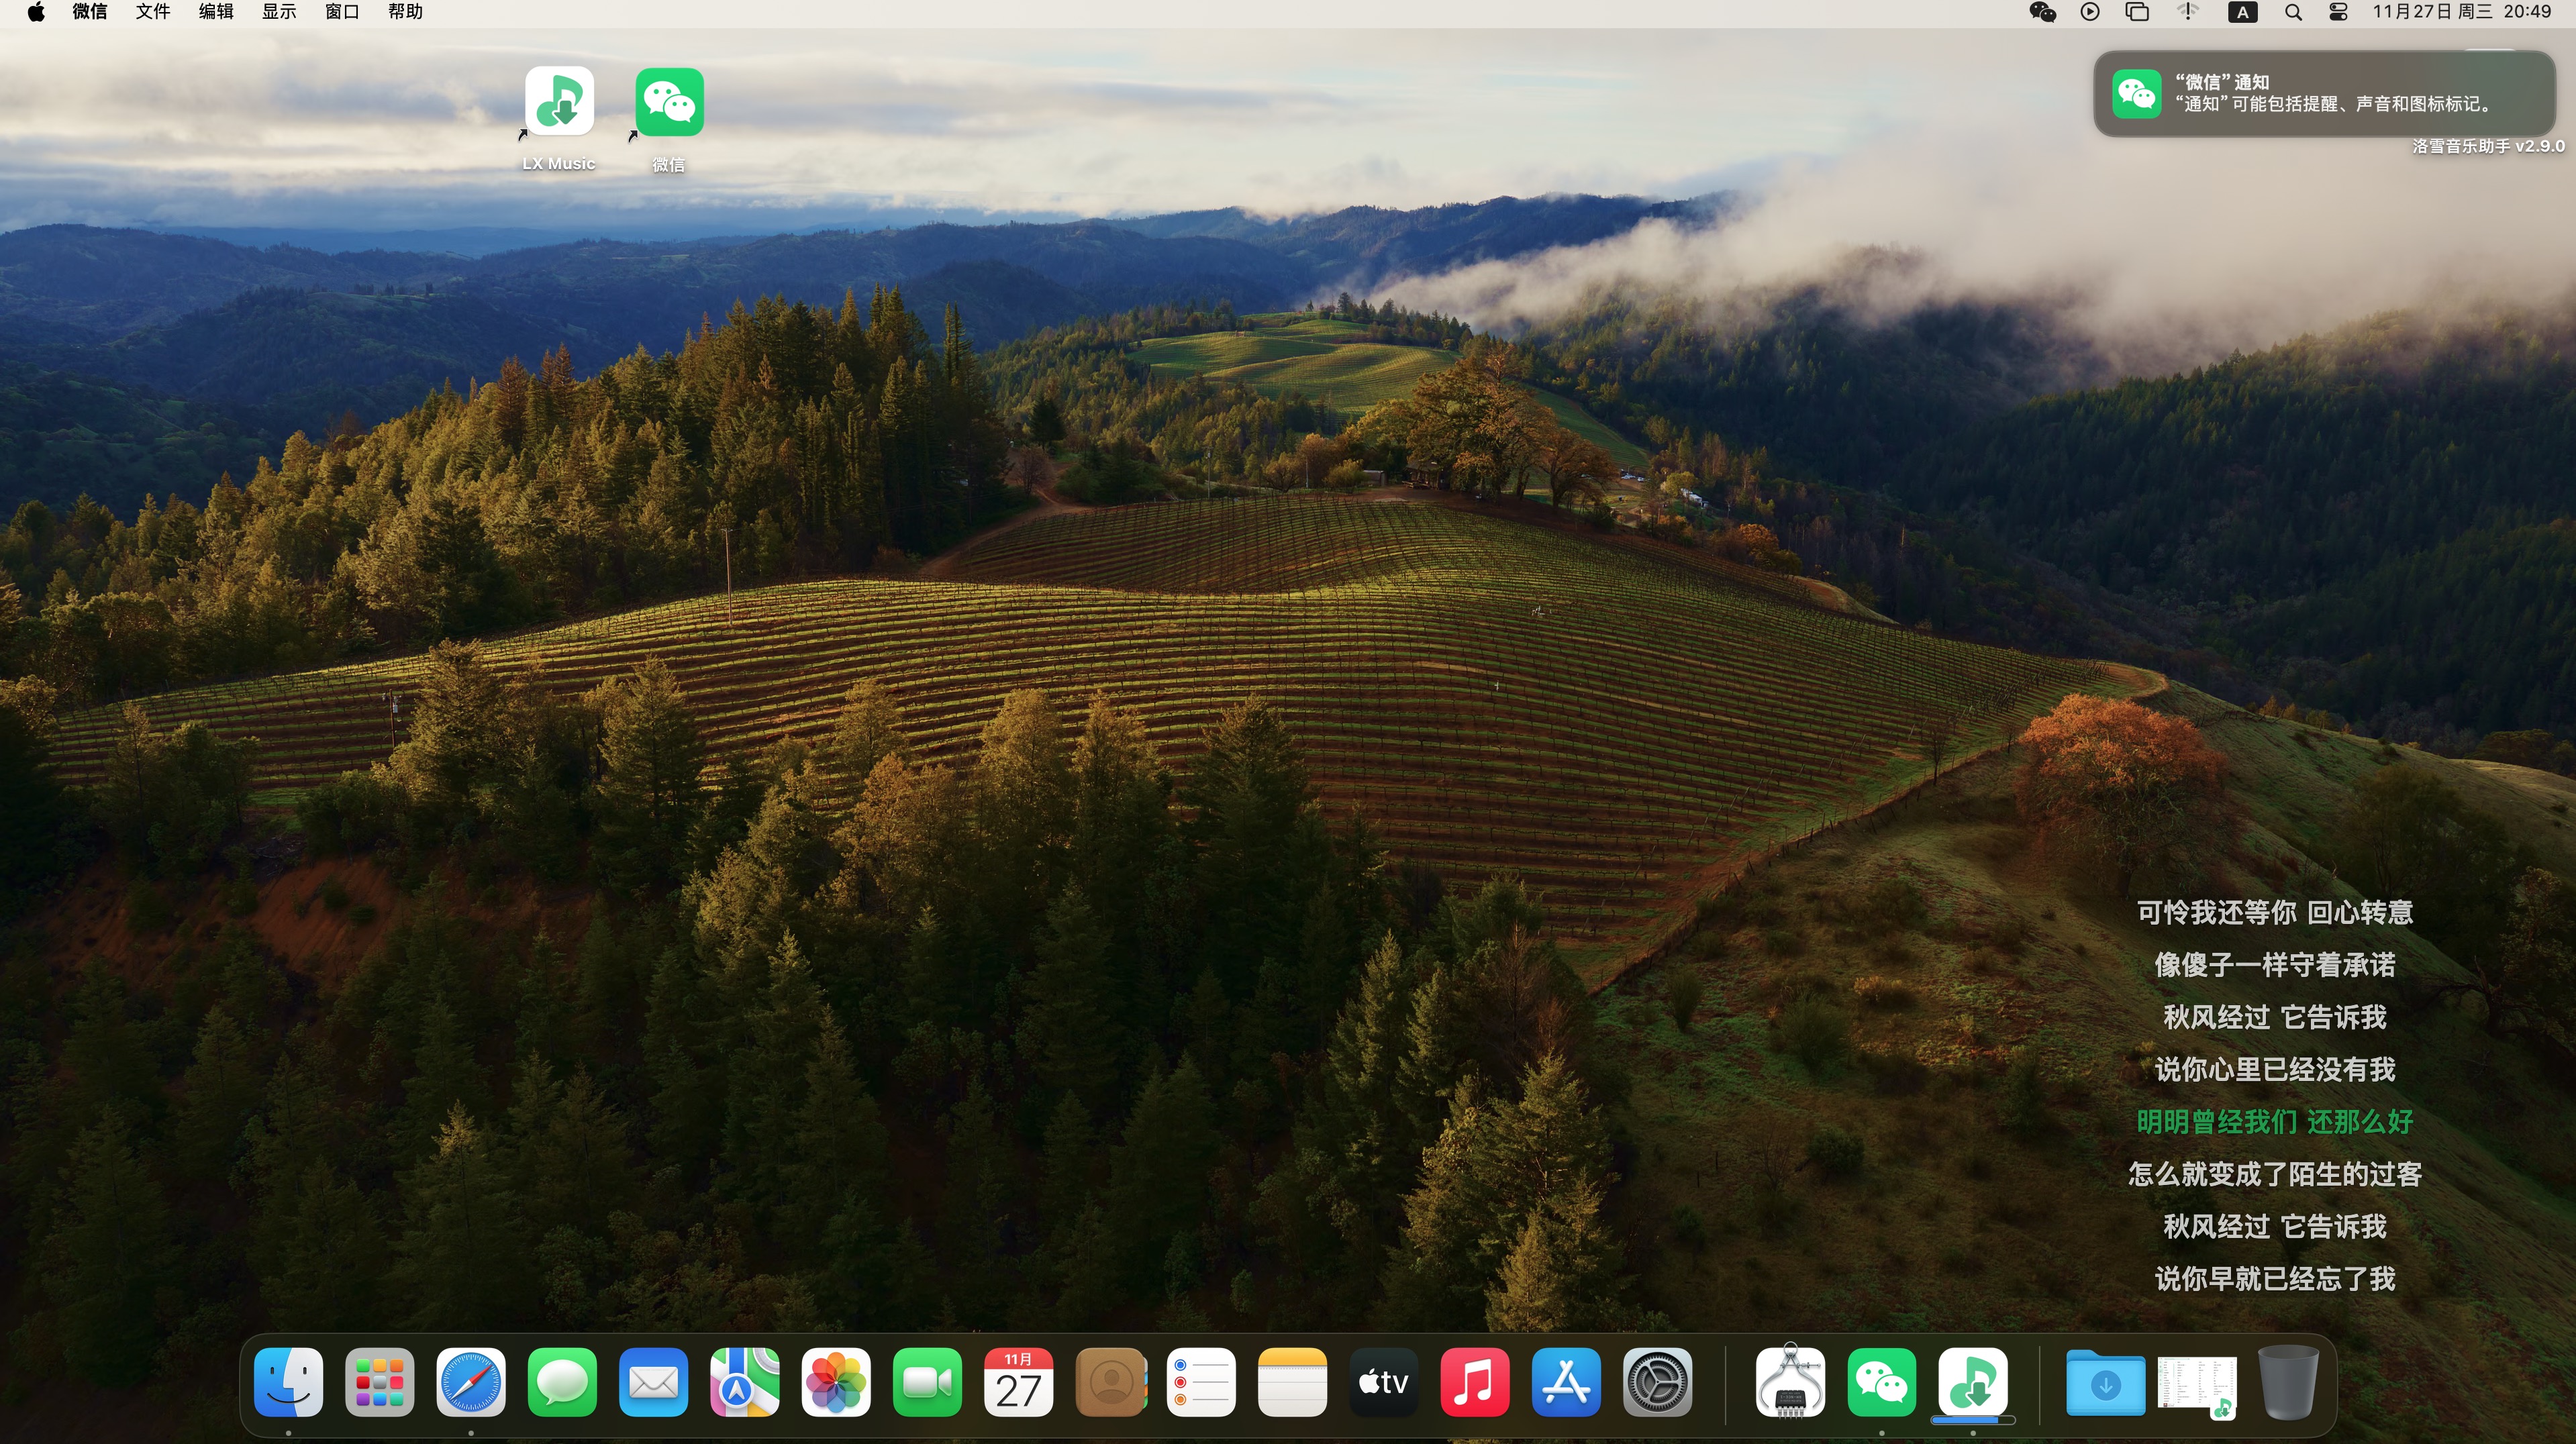Open Maps from the Dock
The width and height of the screenshot is (2576, 1444).
click(x=744, y=1383)
